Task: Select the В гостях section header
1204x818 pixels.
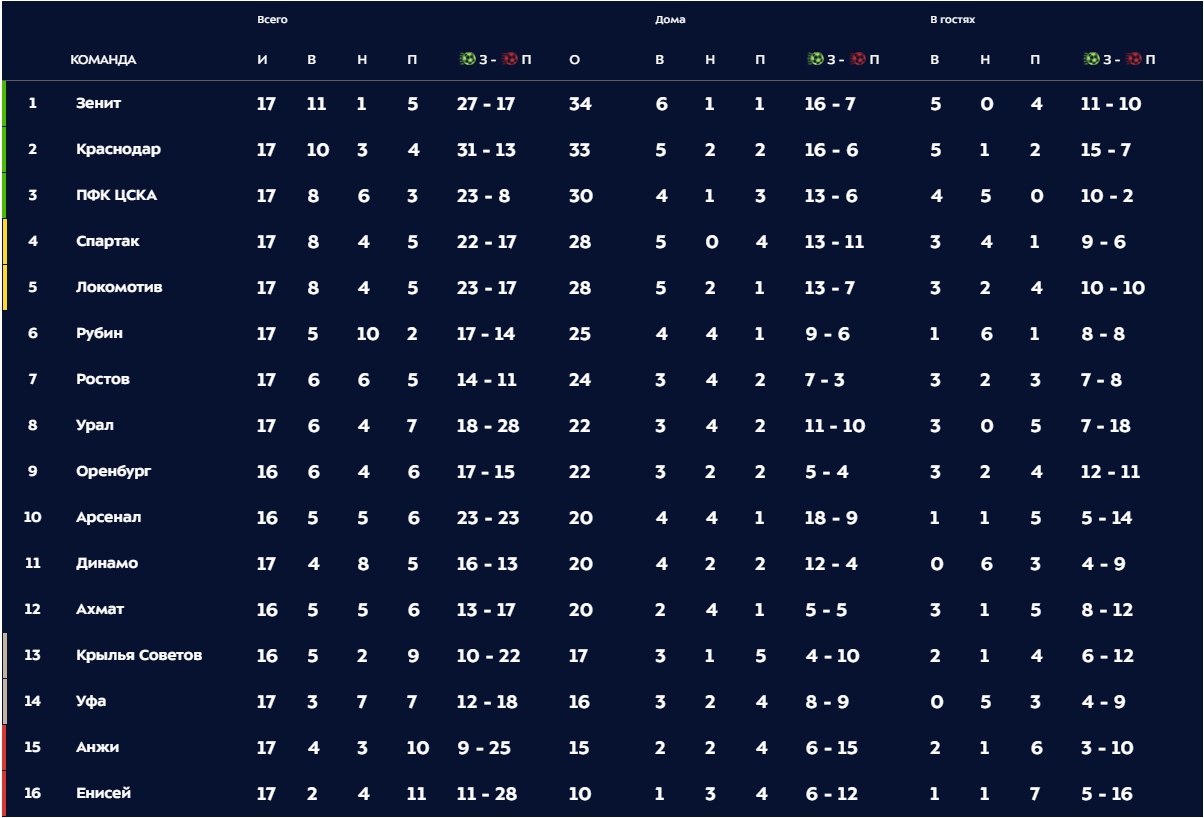Action: point(952,20)
